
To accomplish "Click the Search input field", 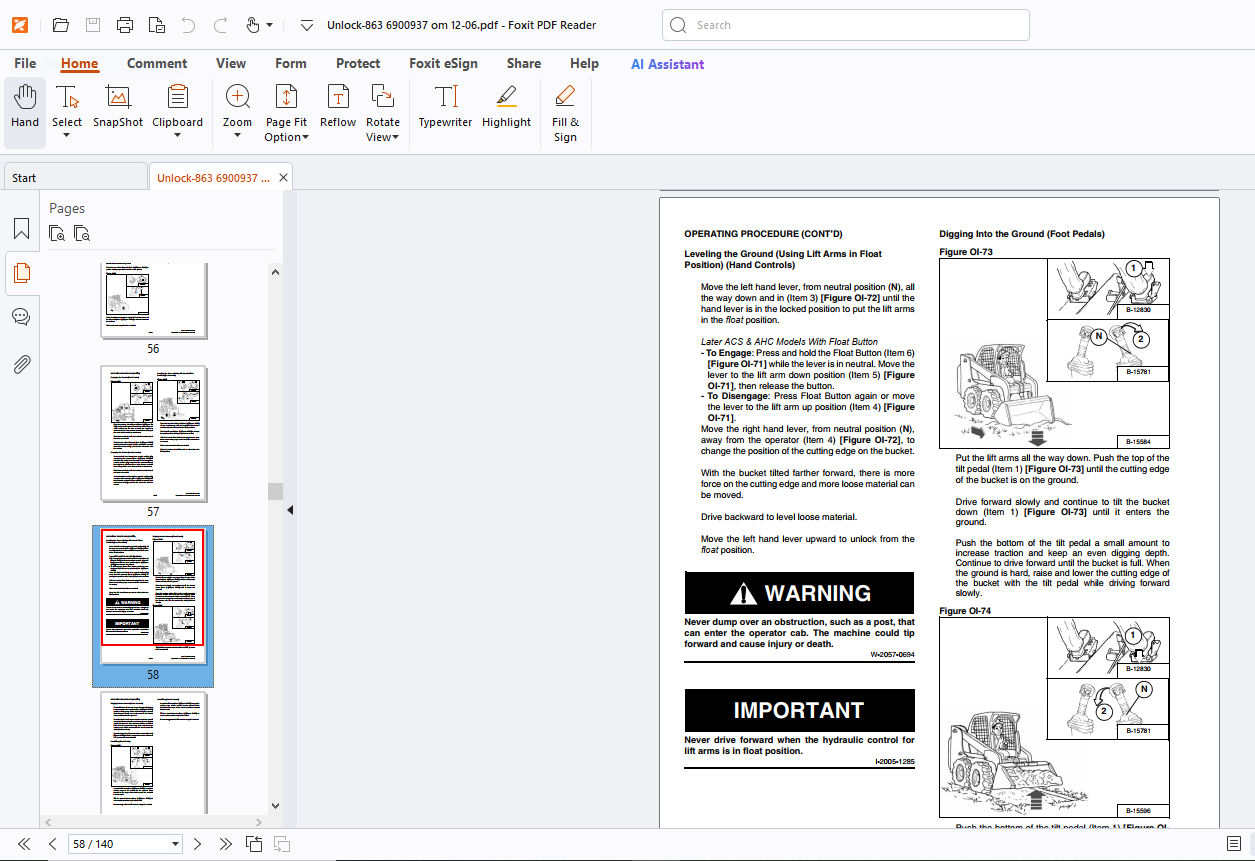I will 845,25.
